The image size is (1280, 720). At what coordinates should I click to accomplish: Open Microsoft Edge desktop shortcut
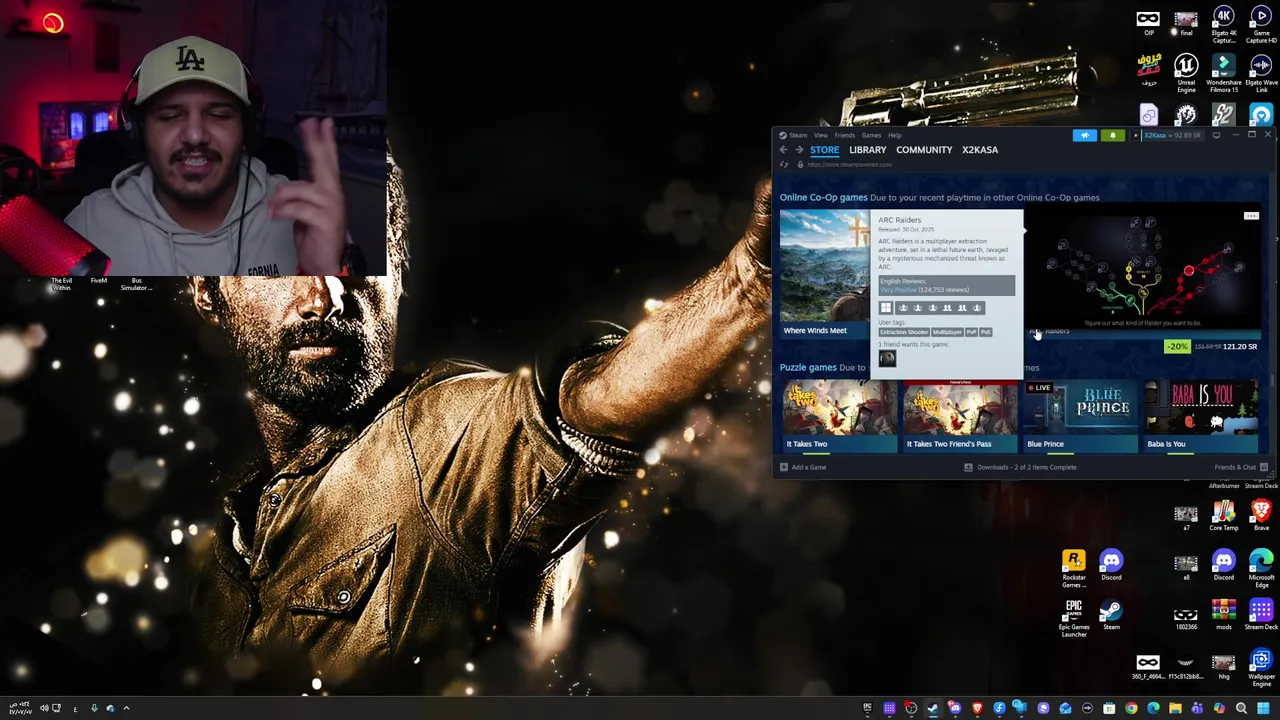(1261, 568)
